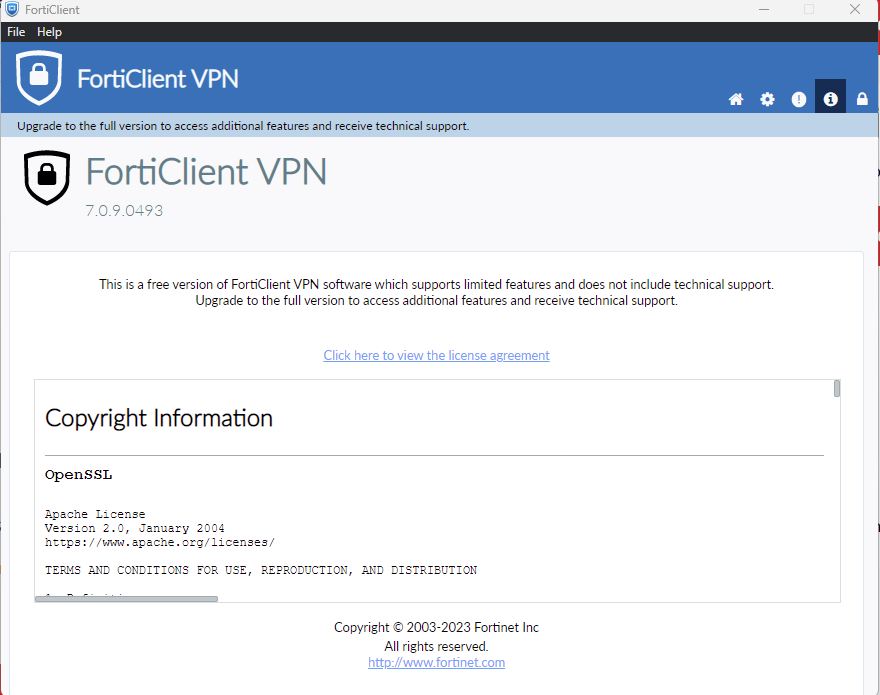Click the Apache licenses URL text
The width and height of the screenshot is (880, 695).
(x=160, y=542)
